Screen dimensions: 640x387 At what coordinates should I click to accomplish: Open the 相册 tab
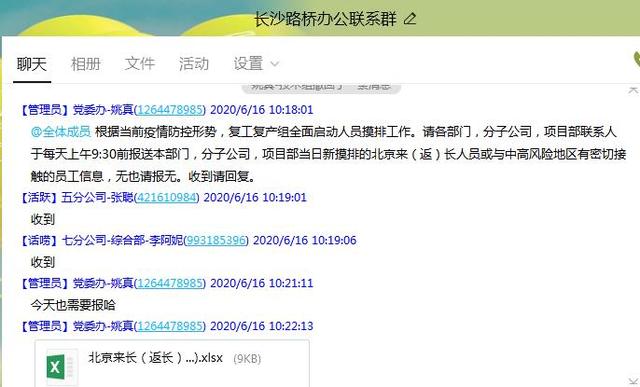pyautogui.click(x=85, y=64)
